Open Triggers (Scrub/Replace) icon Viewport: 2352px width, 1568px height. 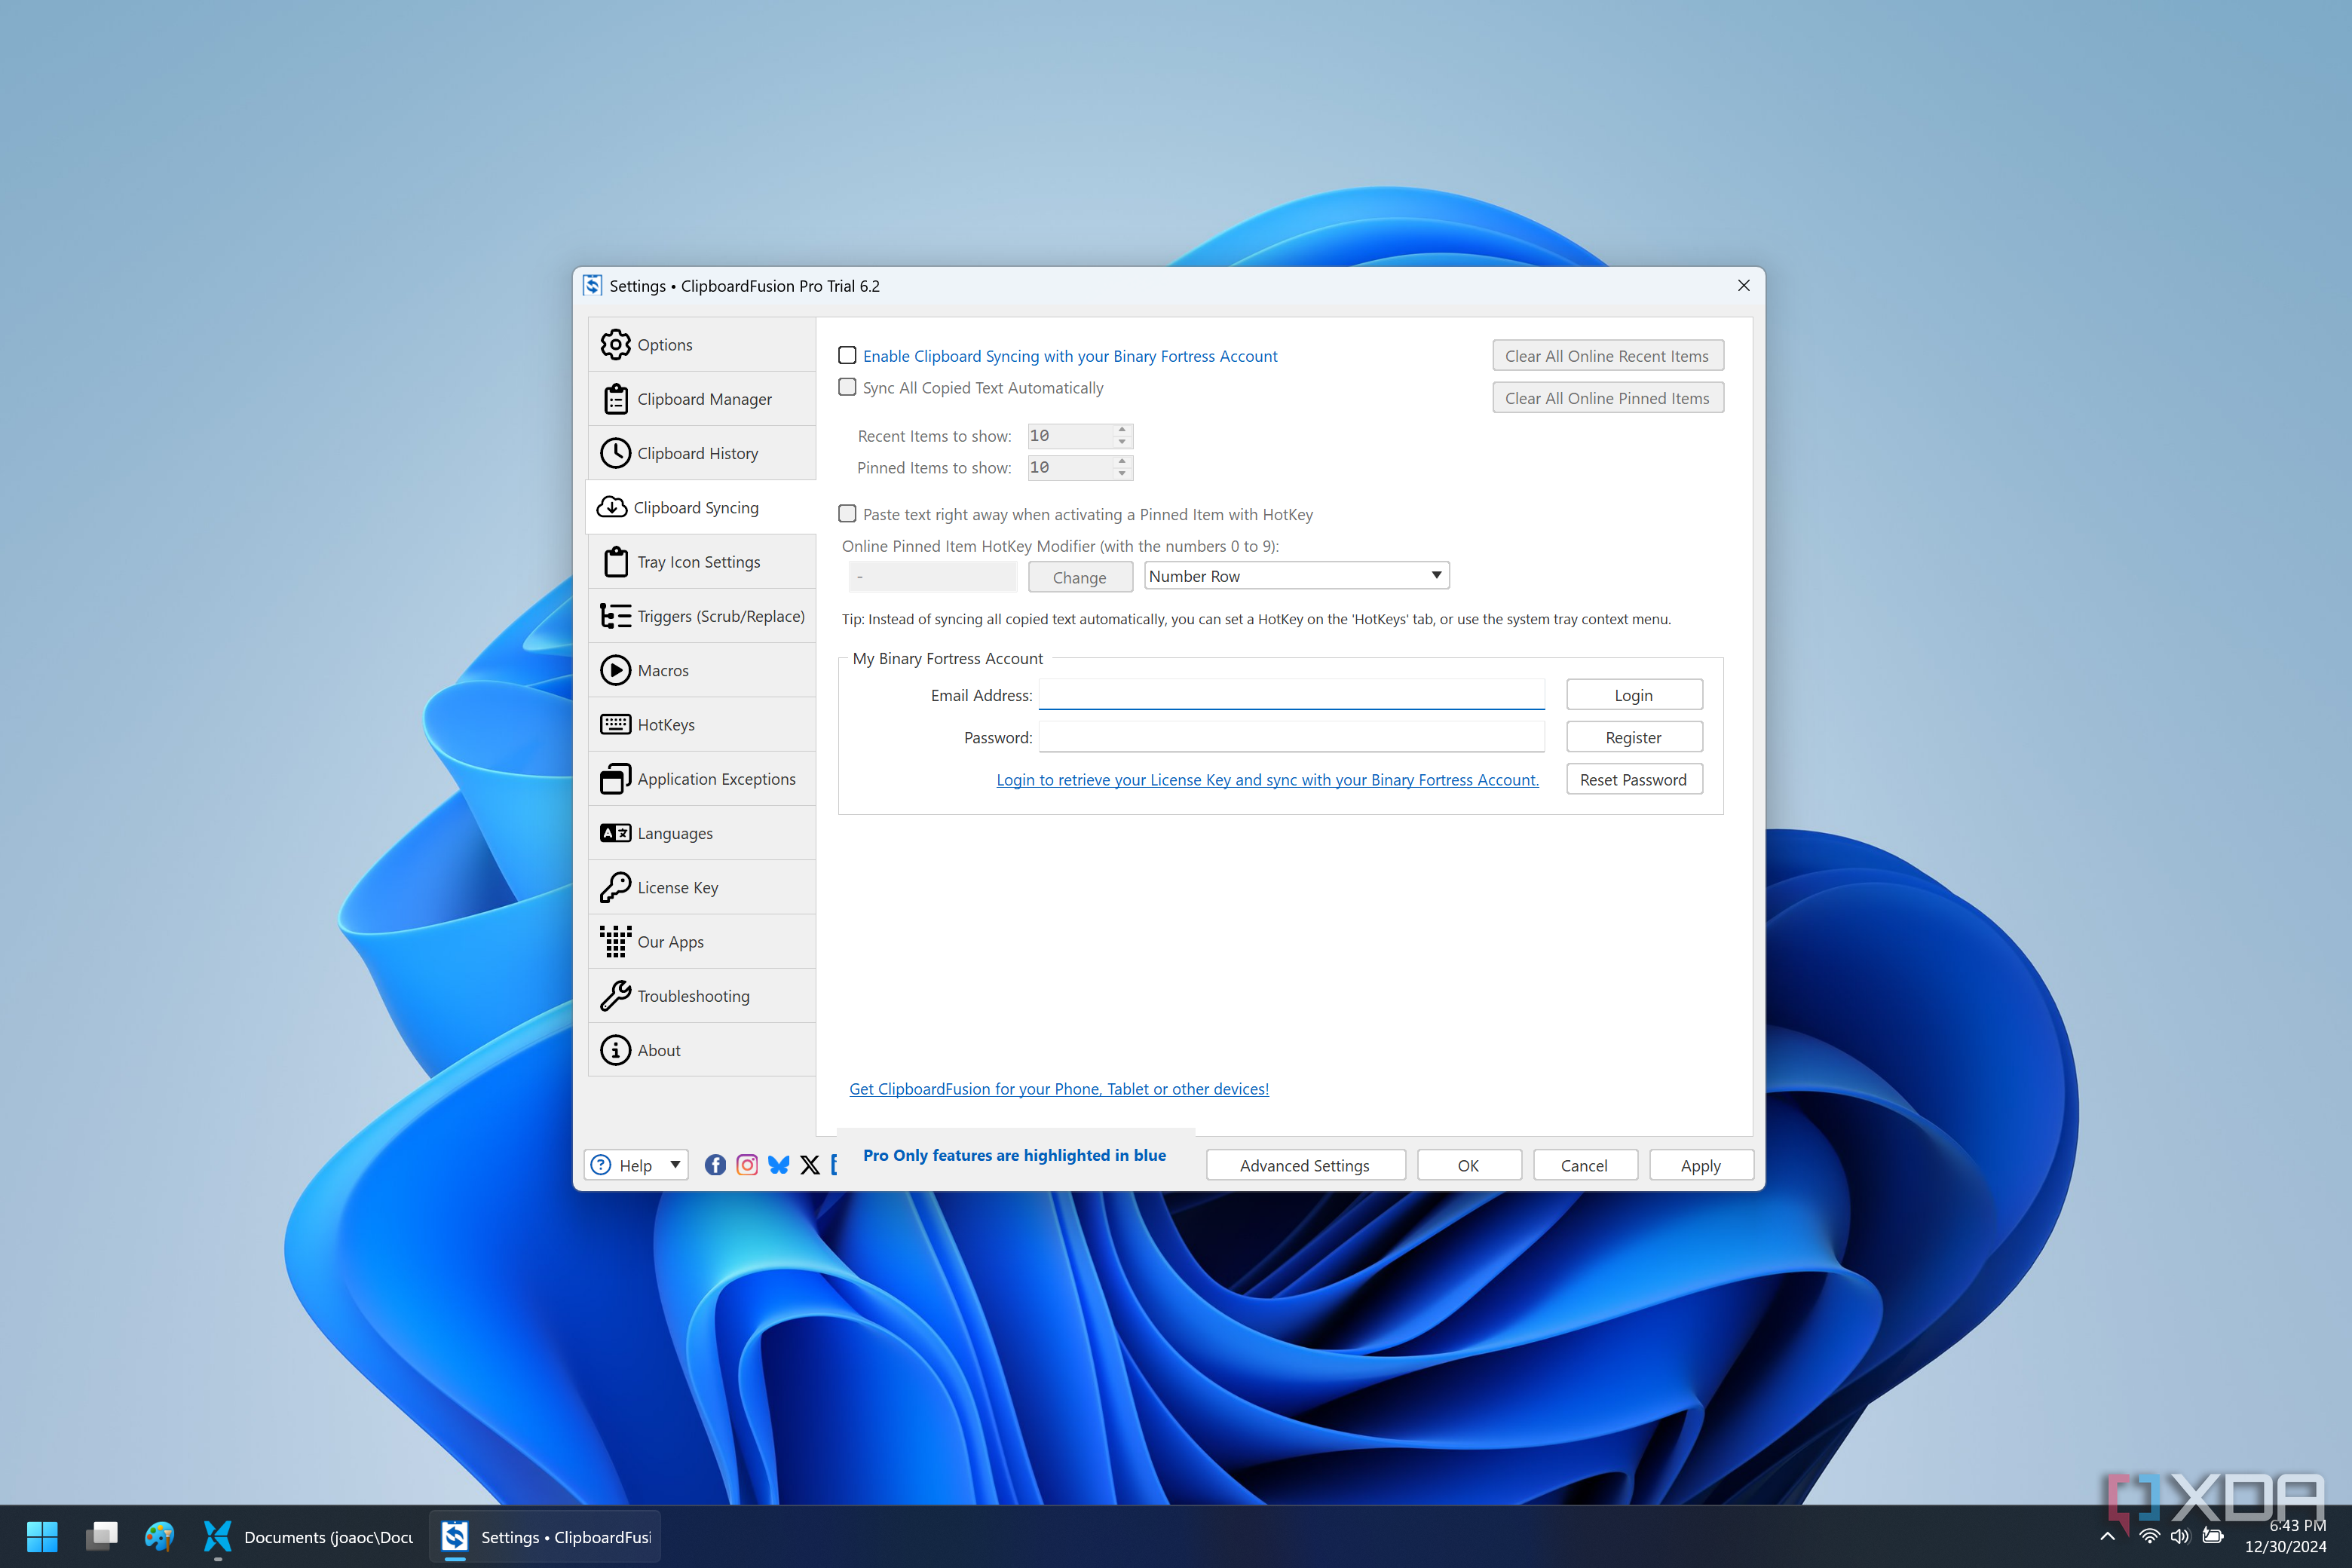615,616
